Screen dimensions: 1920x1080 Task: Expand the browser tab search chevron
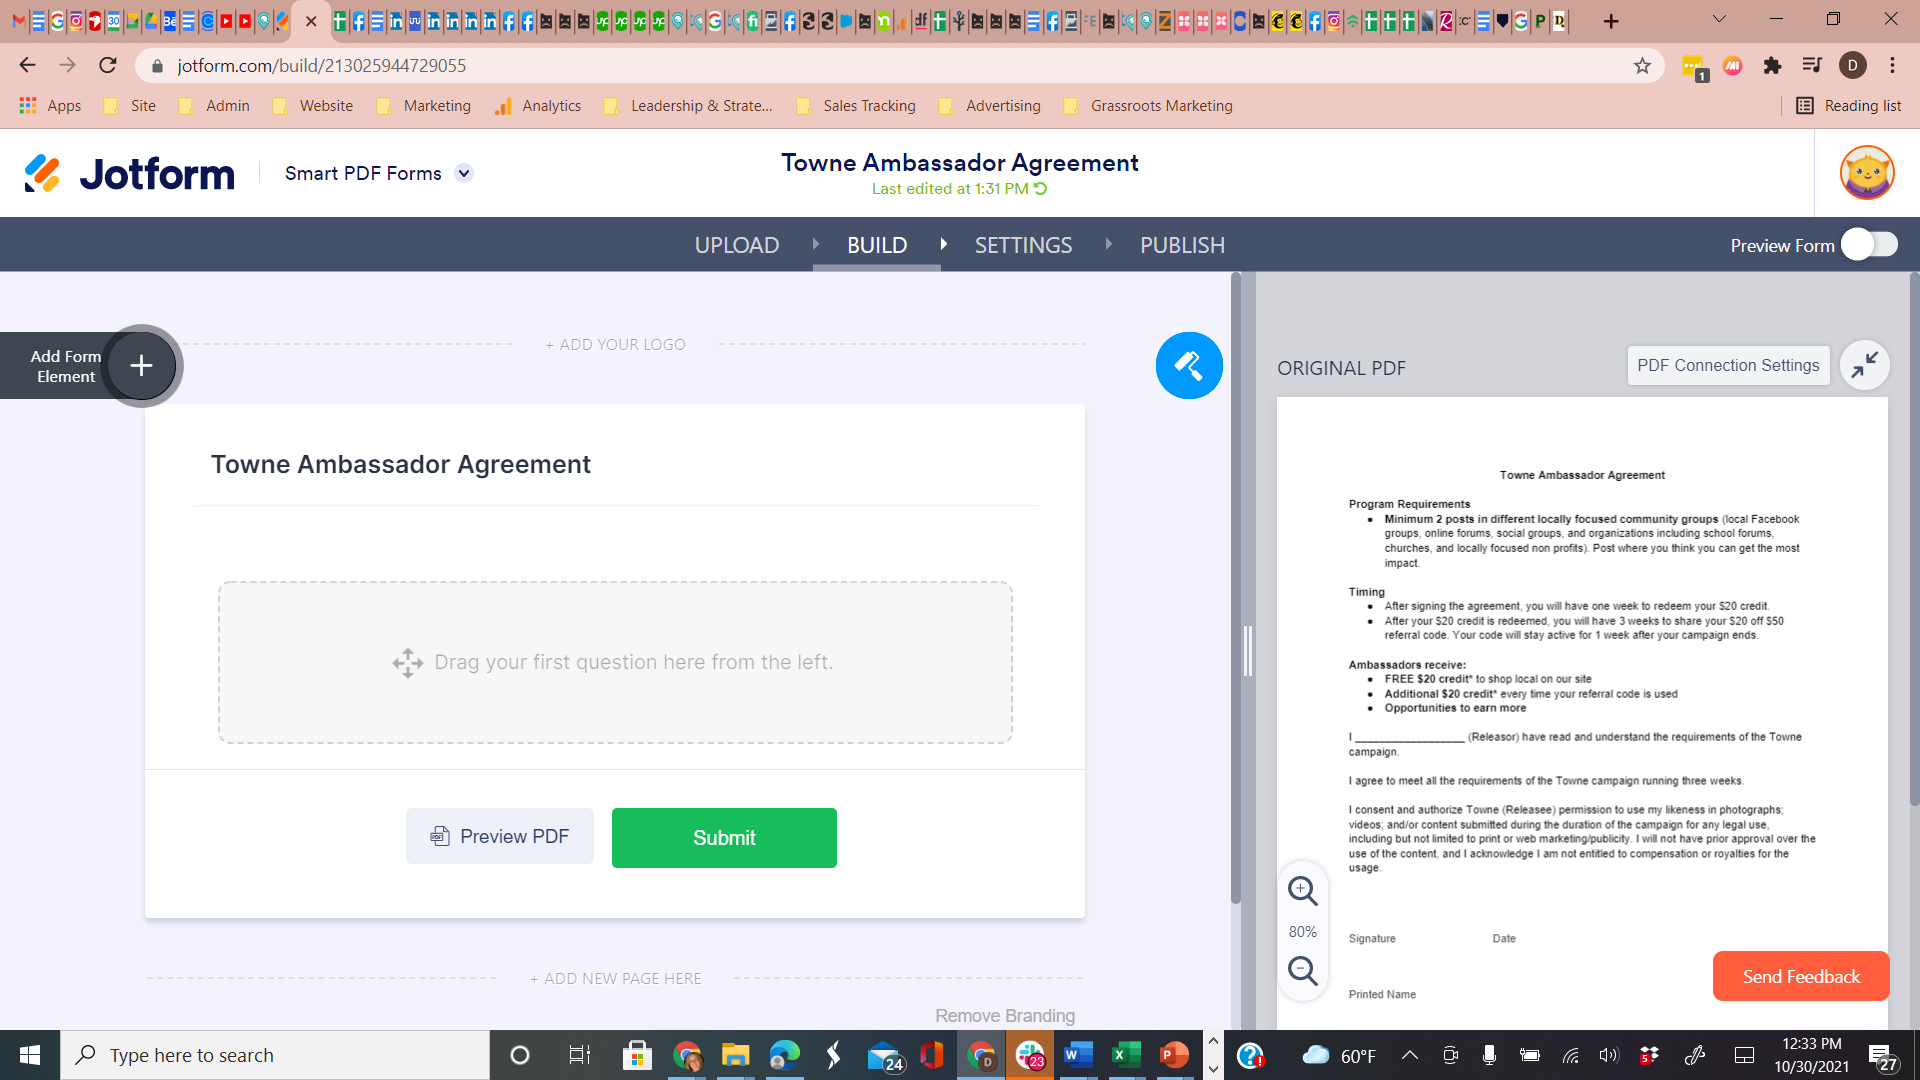(1718, 20)
